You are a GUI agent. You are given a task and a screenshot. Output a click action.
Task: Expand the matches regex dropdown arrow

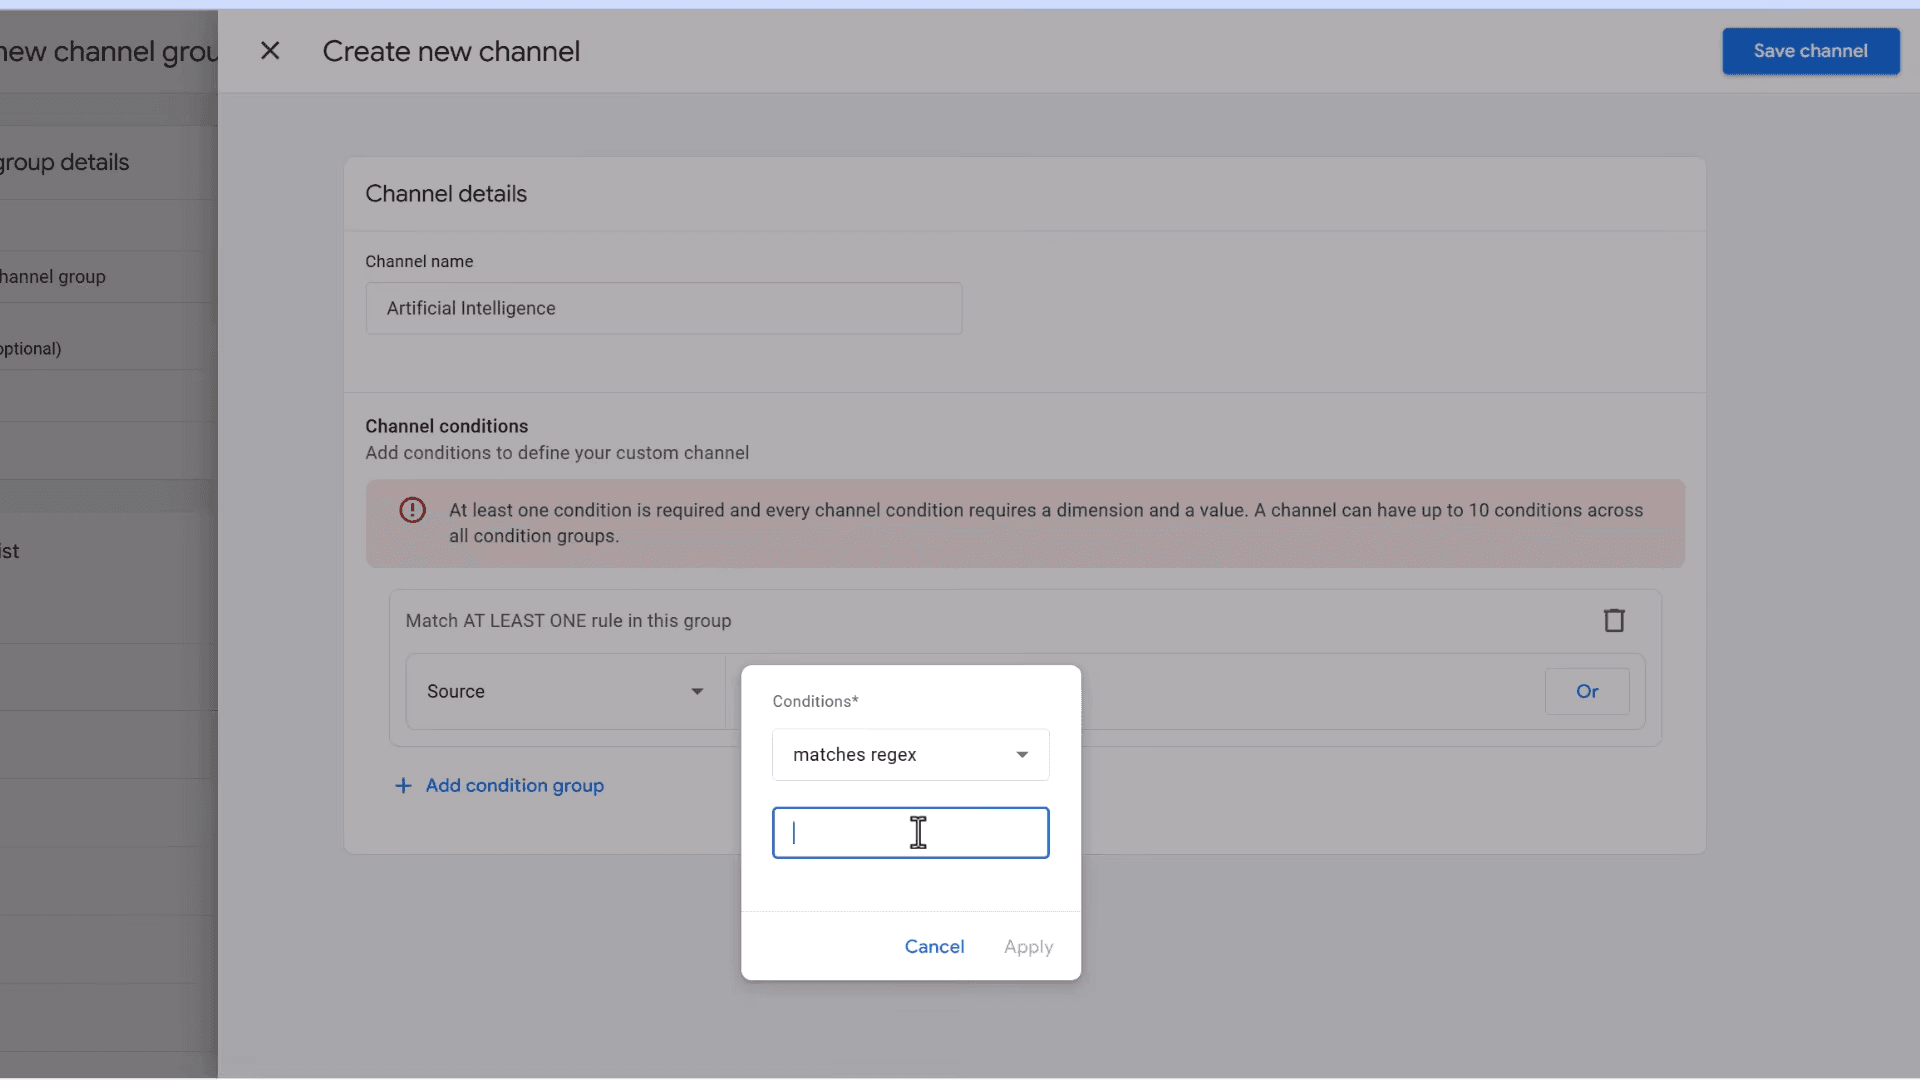1021,754
